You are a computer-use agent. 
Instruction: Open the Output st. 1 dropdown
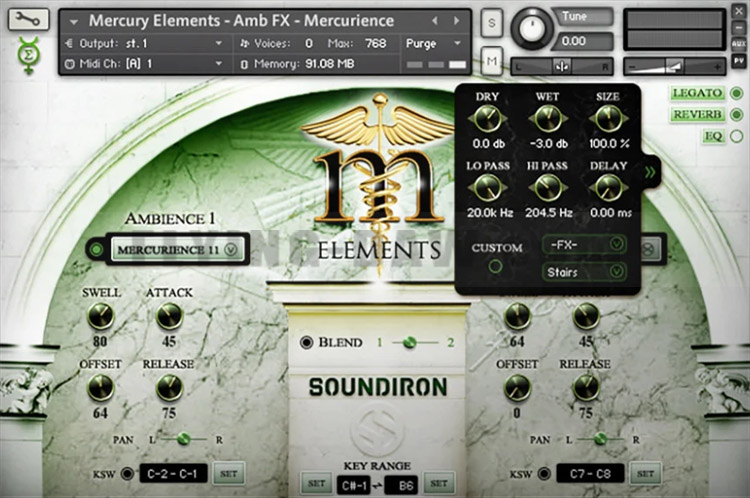147,44
